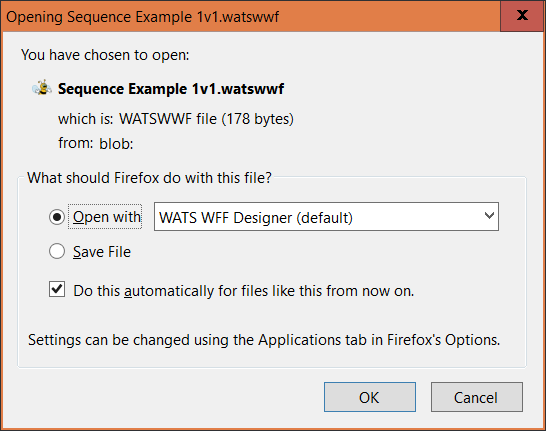This screenshot has height=431, width=546.
Task: Click the automatically for files like this label
Action: [244, 291]
